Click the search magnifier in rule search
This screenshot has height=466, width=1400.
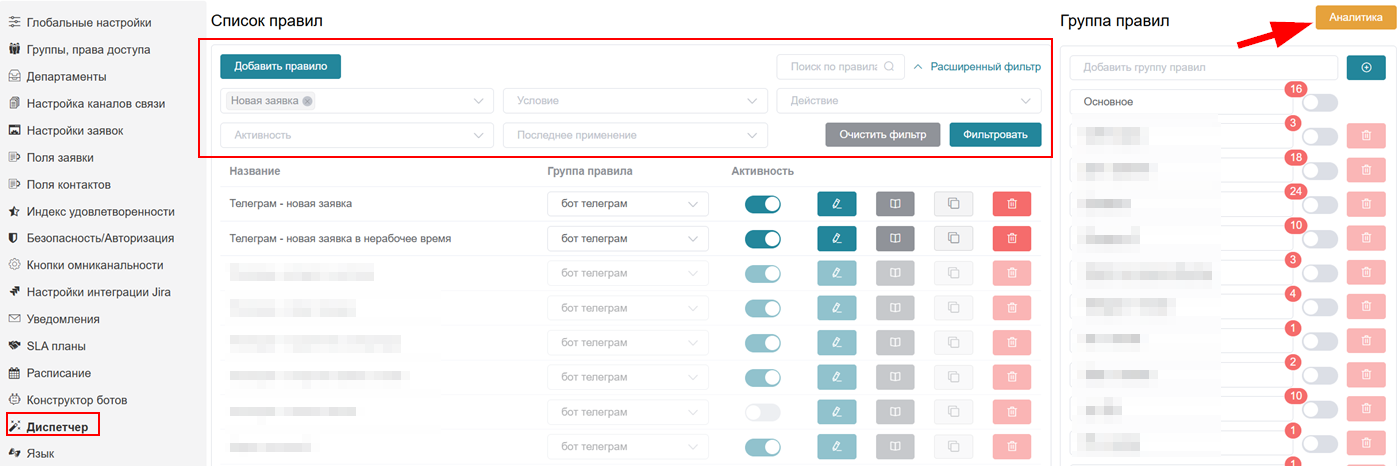click(888, 67)
